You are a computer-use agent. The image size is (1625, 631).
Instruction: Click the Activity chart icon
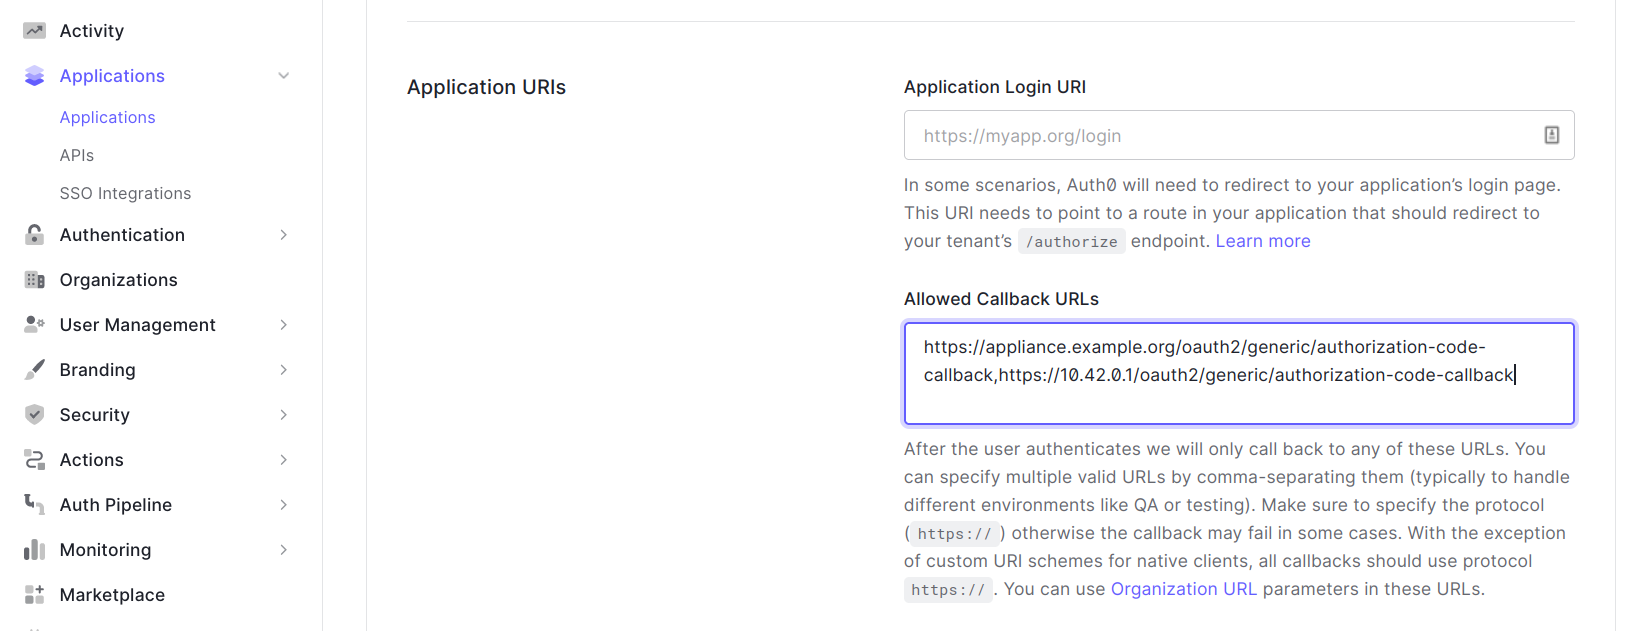[x=35, y=31]
